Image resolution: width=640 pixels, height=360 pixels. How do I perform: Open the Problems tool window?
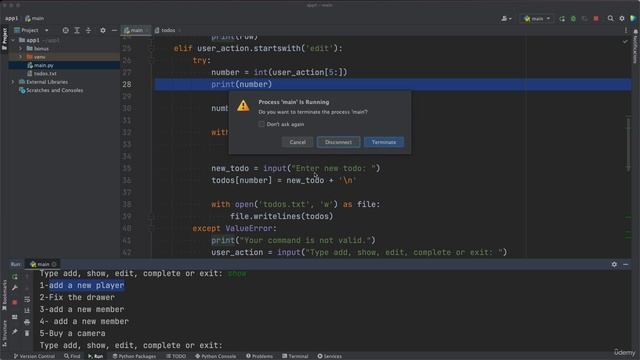(259, 356)
